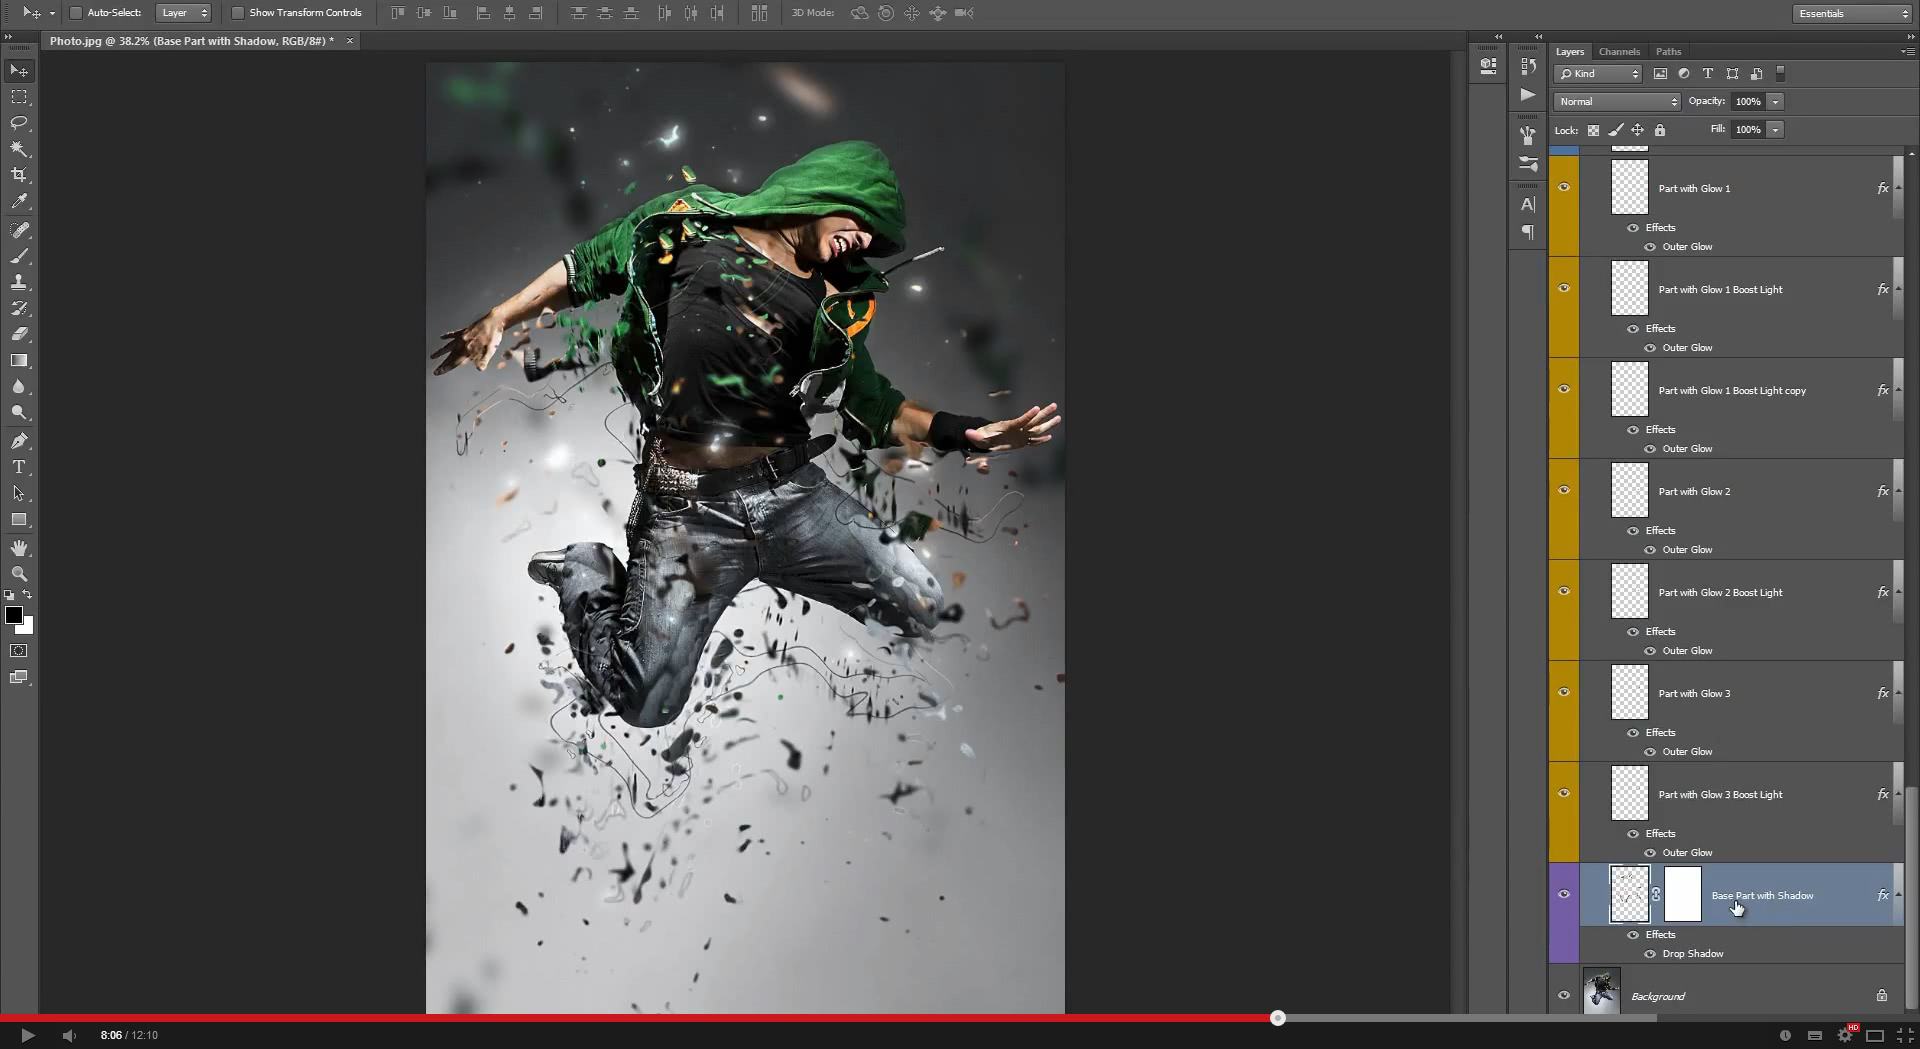Viewport: 1920px width, 1049px height.
Task: Select the Move tool
Action: [x=19, y=71]
